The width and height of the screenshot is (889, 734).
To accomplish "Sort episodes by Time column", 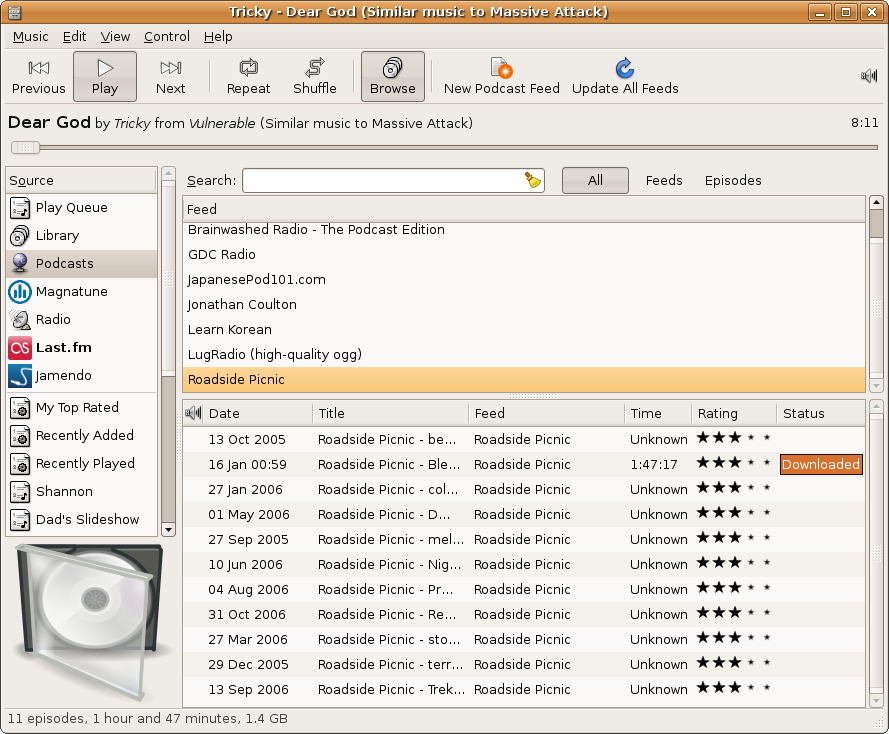I will (x=658, y=413).
